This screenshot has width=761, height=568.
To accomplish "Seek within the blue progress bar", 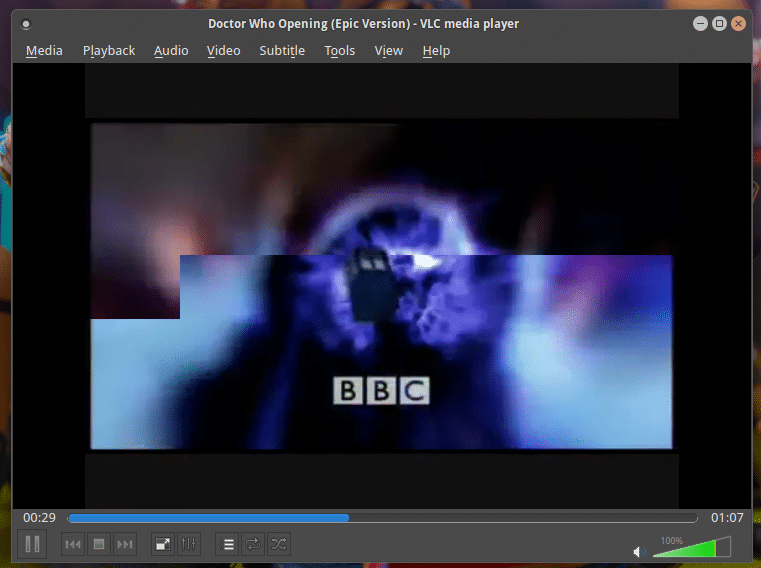I will [382, 518].
